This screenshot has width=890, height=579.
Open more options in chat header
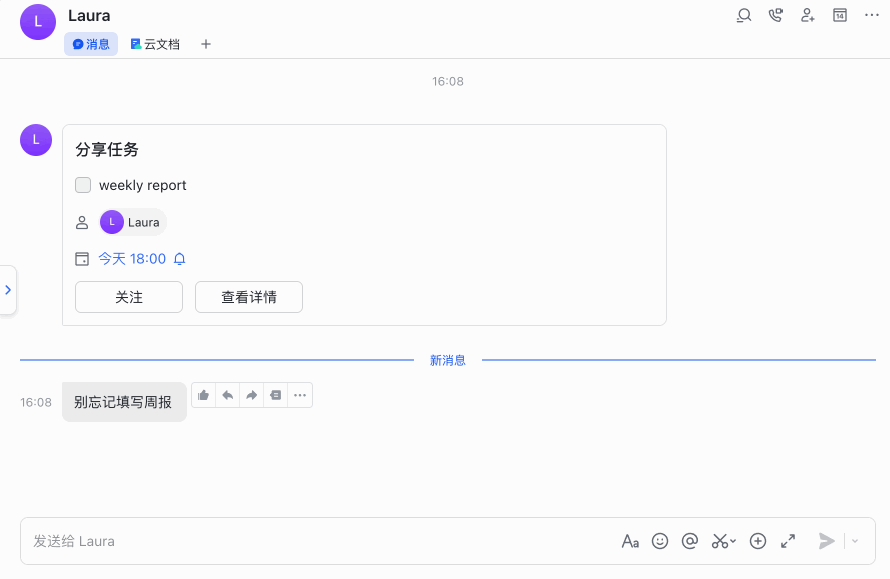[872, 15]
